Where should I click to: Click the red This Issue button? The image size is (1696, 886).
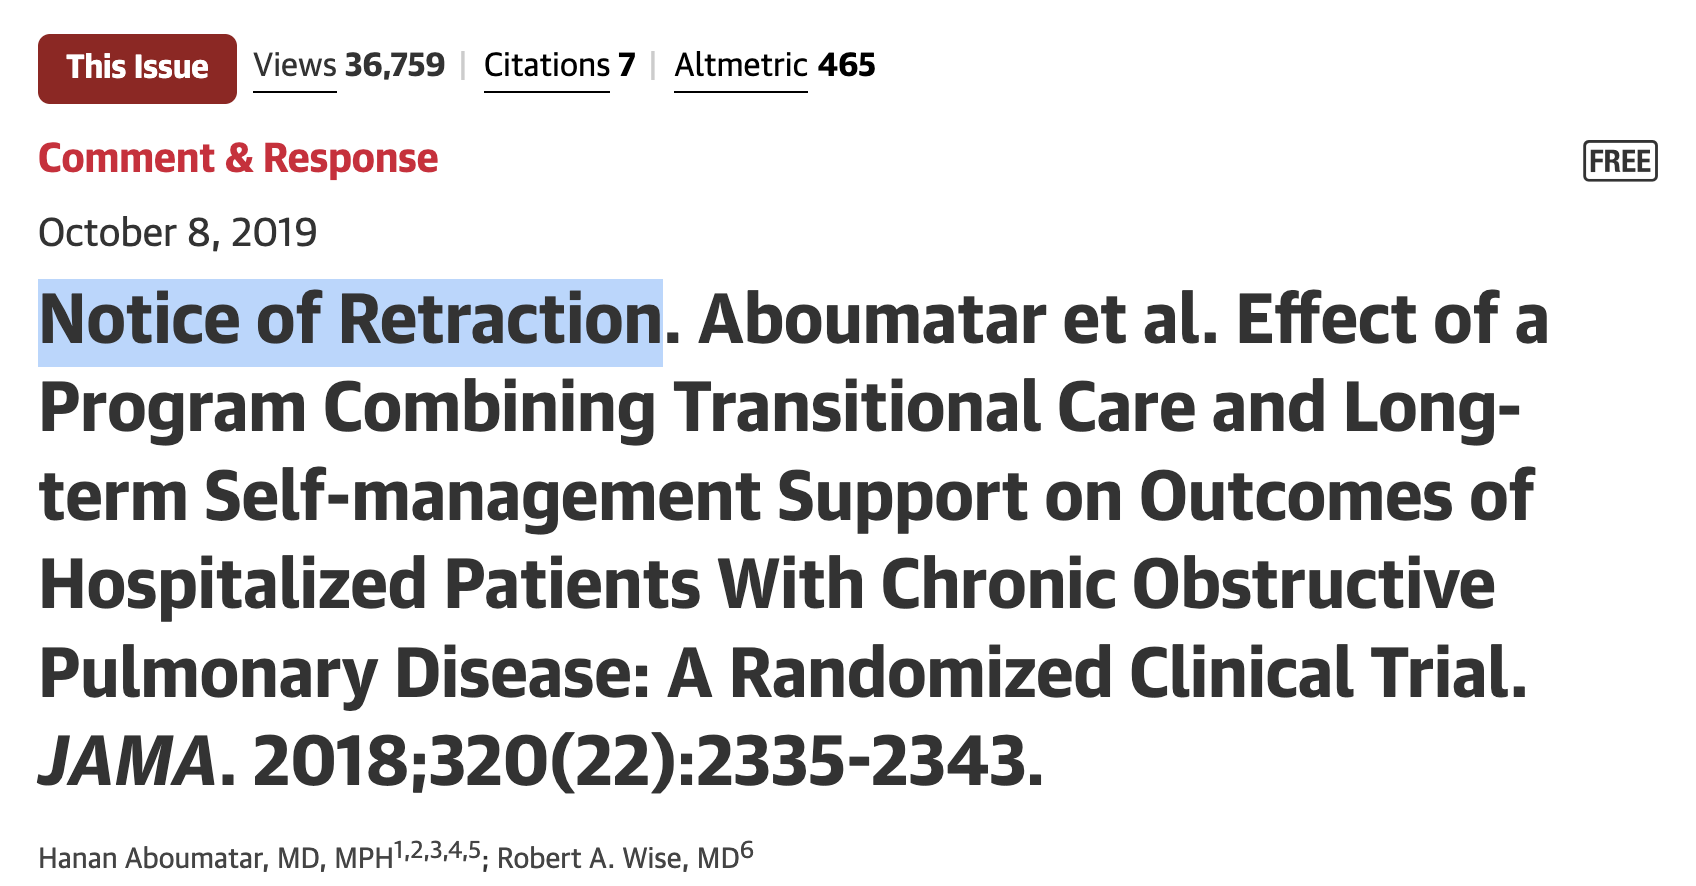(137, 68)
